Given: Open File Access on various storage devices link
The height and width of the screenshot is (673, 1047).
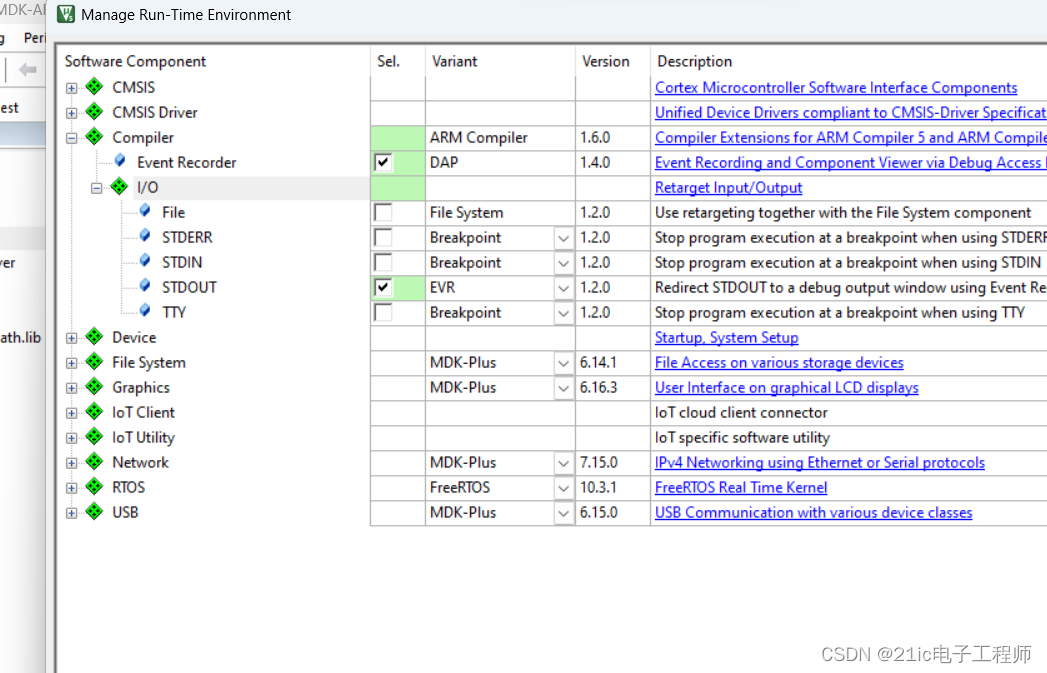Looking at the screenshot, I should pyautogui.click(x=779, y=363).
